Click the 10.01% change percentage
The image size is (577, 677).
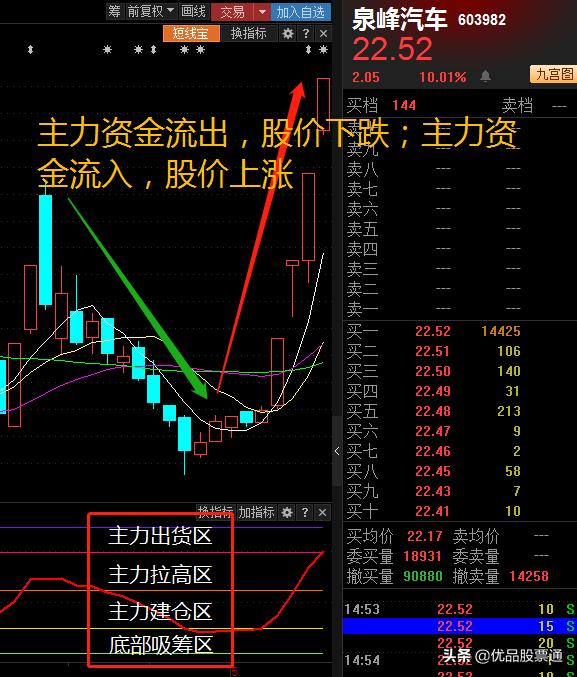443,77
